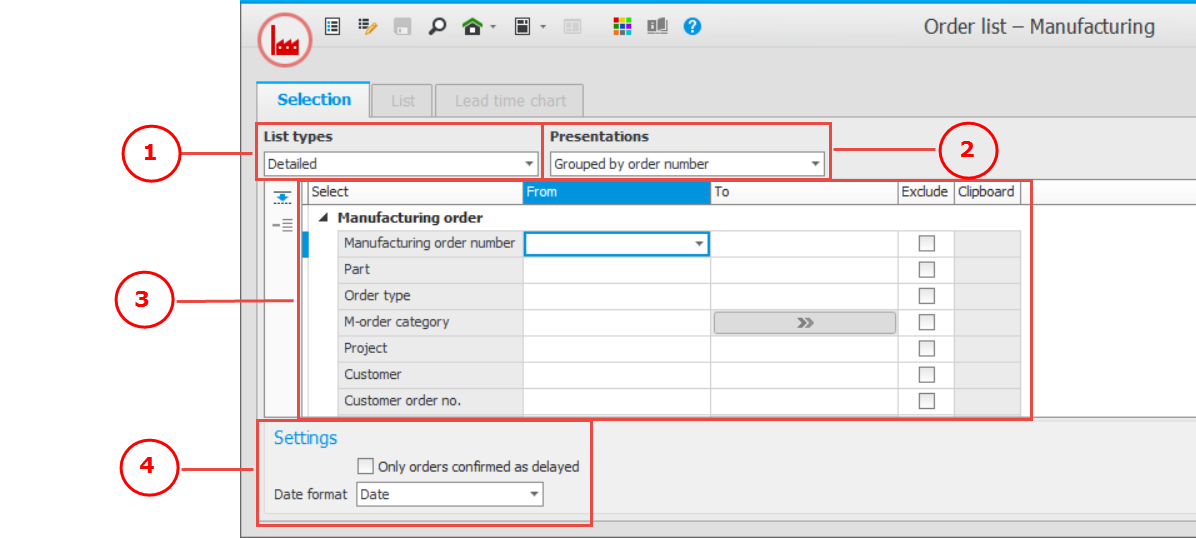Click the edit list pencil icon
Image resolution: width=1196 pixels, height=538 pixels.
tap(367, 27)
